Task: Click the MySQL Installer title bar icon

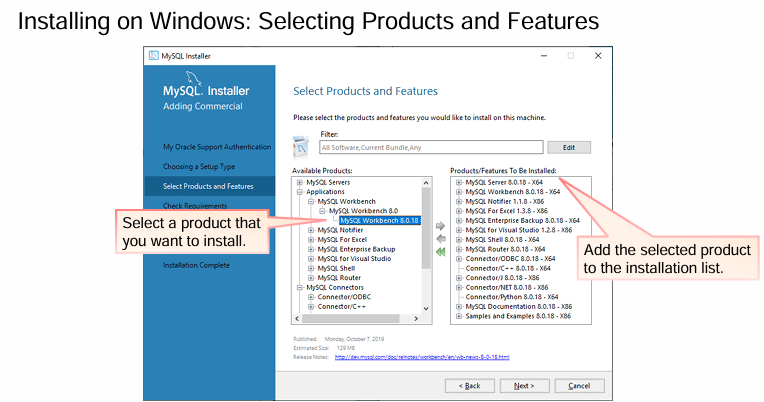Action: point(153,55)
